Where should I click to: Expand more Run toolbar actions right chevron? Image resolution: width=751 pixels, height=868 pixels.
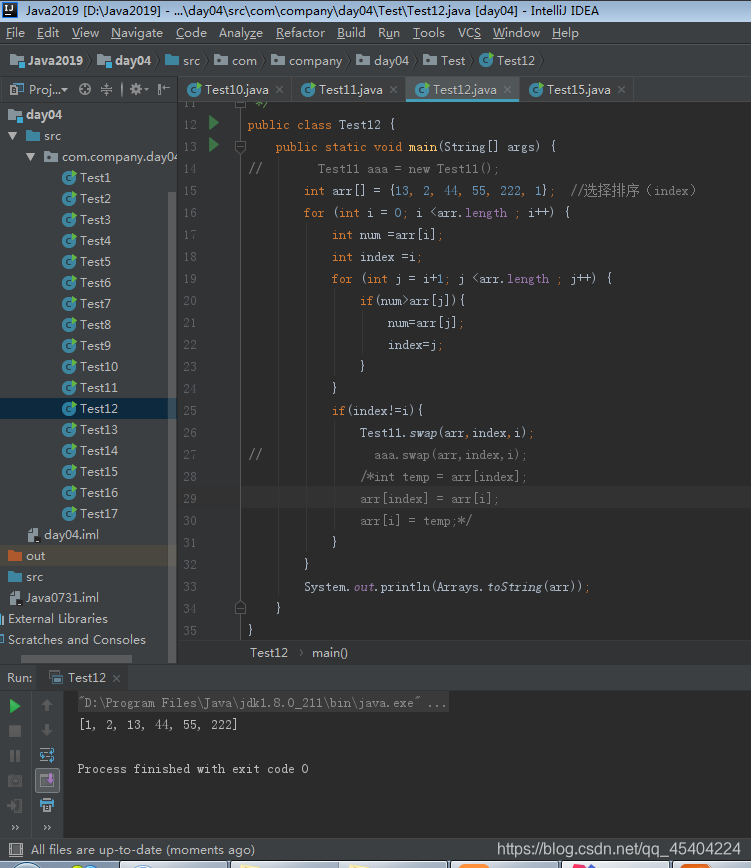tap(47, 827)
